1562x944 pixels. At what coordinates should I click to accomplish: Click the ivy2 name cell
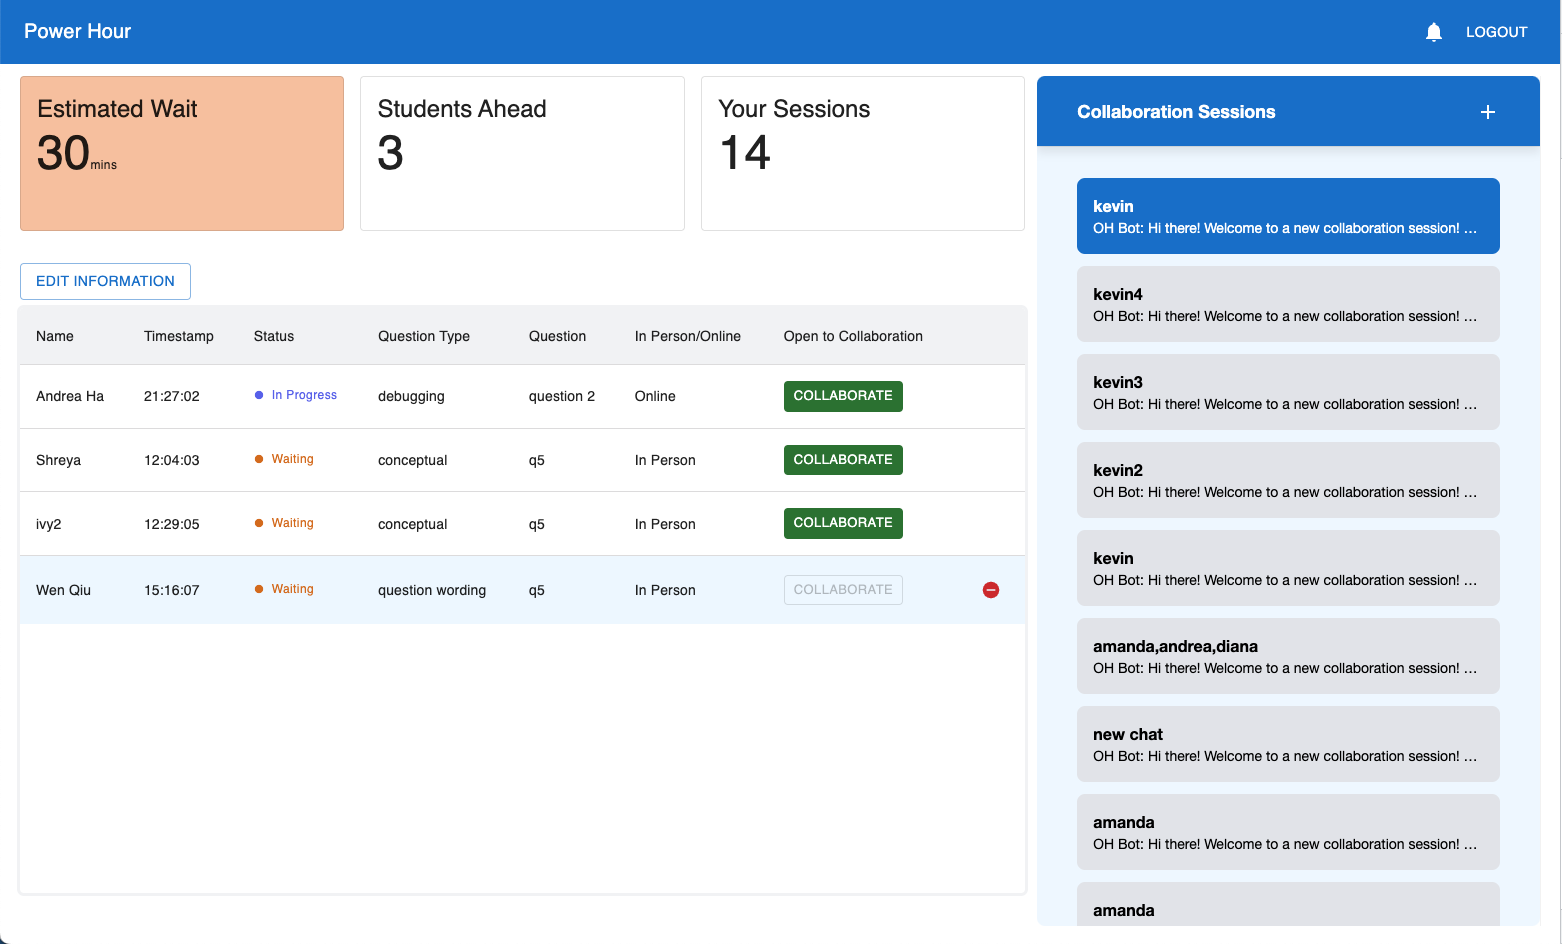click(48, 524)
